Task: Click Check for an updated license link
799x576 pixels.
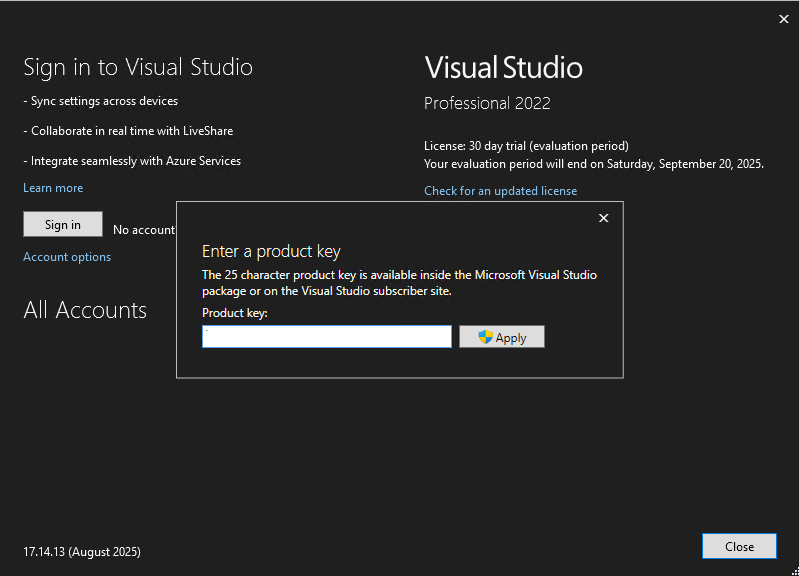Action: (x=500, y=191)
